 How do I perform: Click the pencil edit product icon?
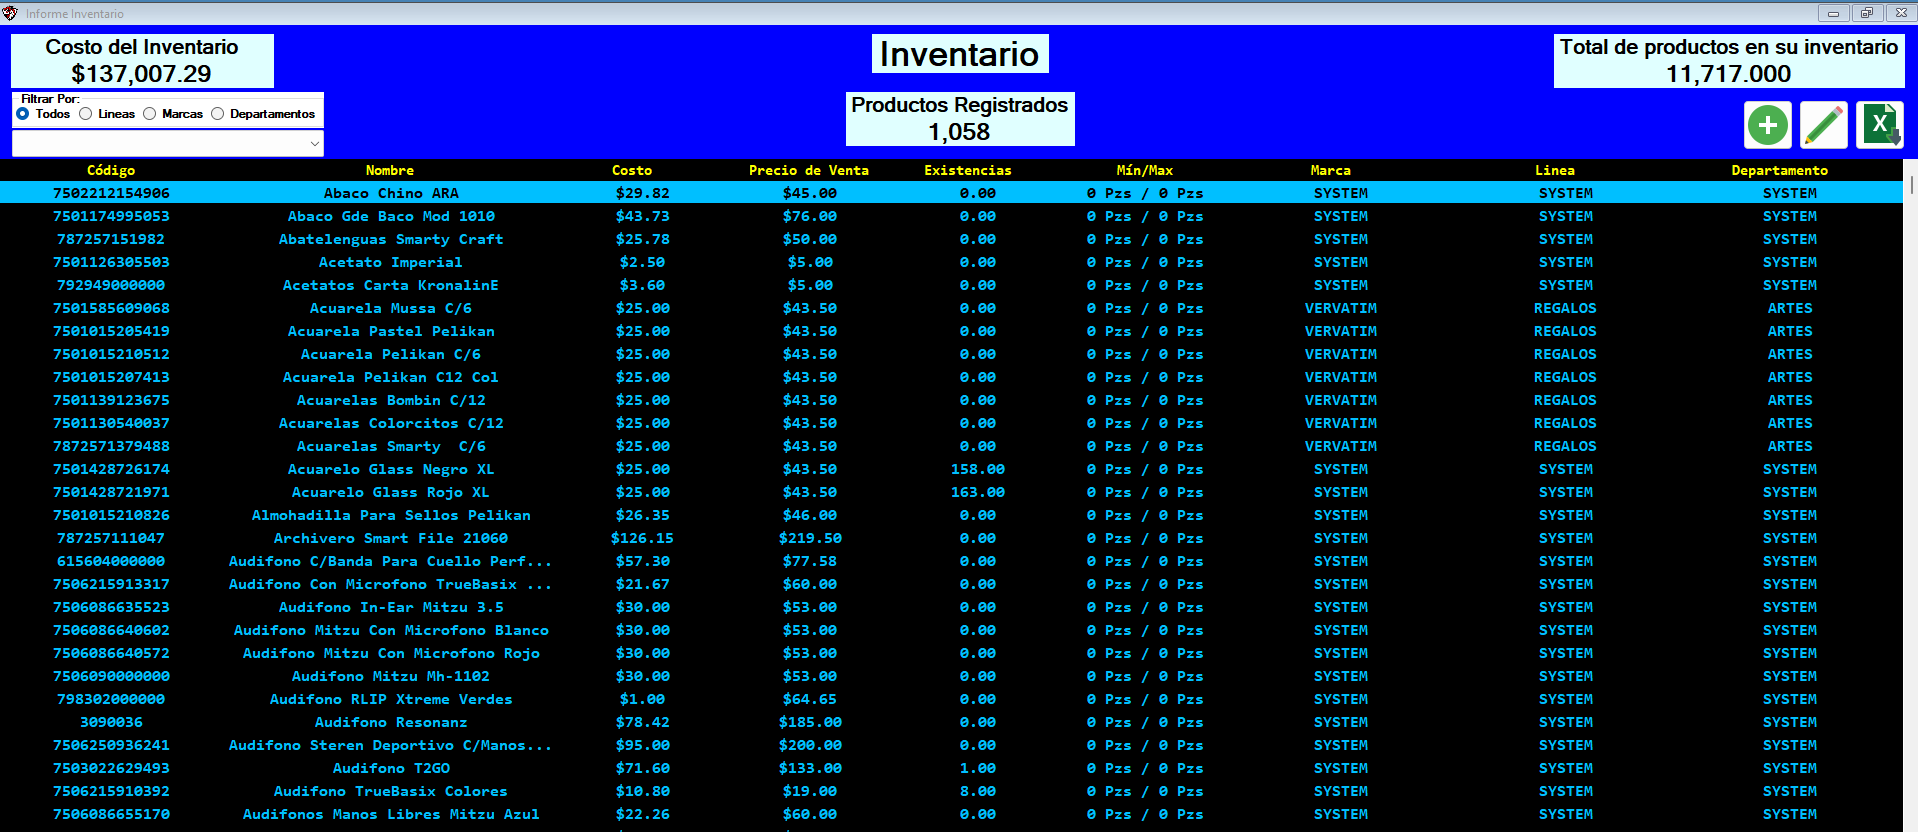pos(1823,125)
